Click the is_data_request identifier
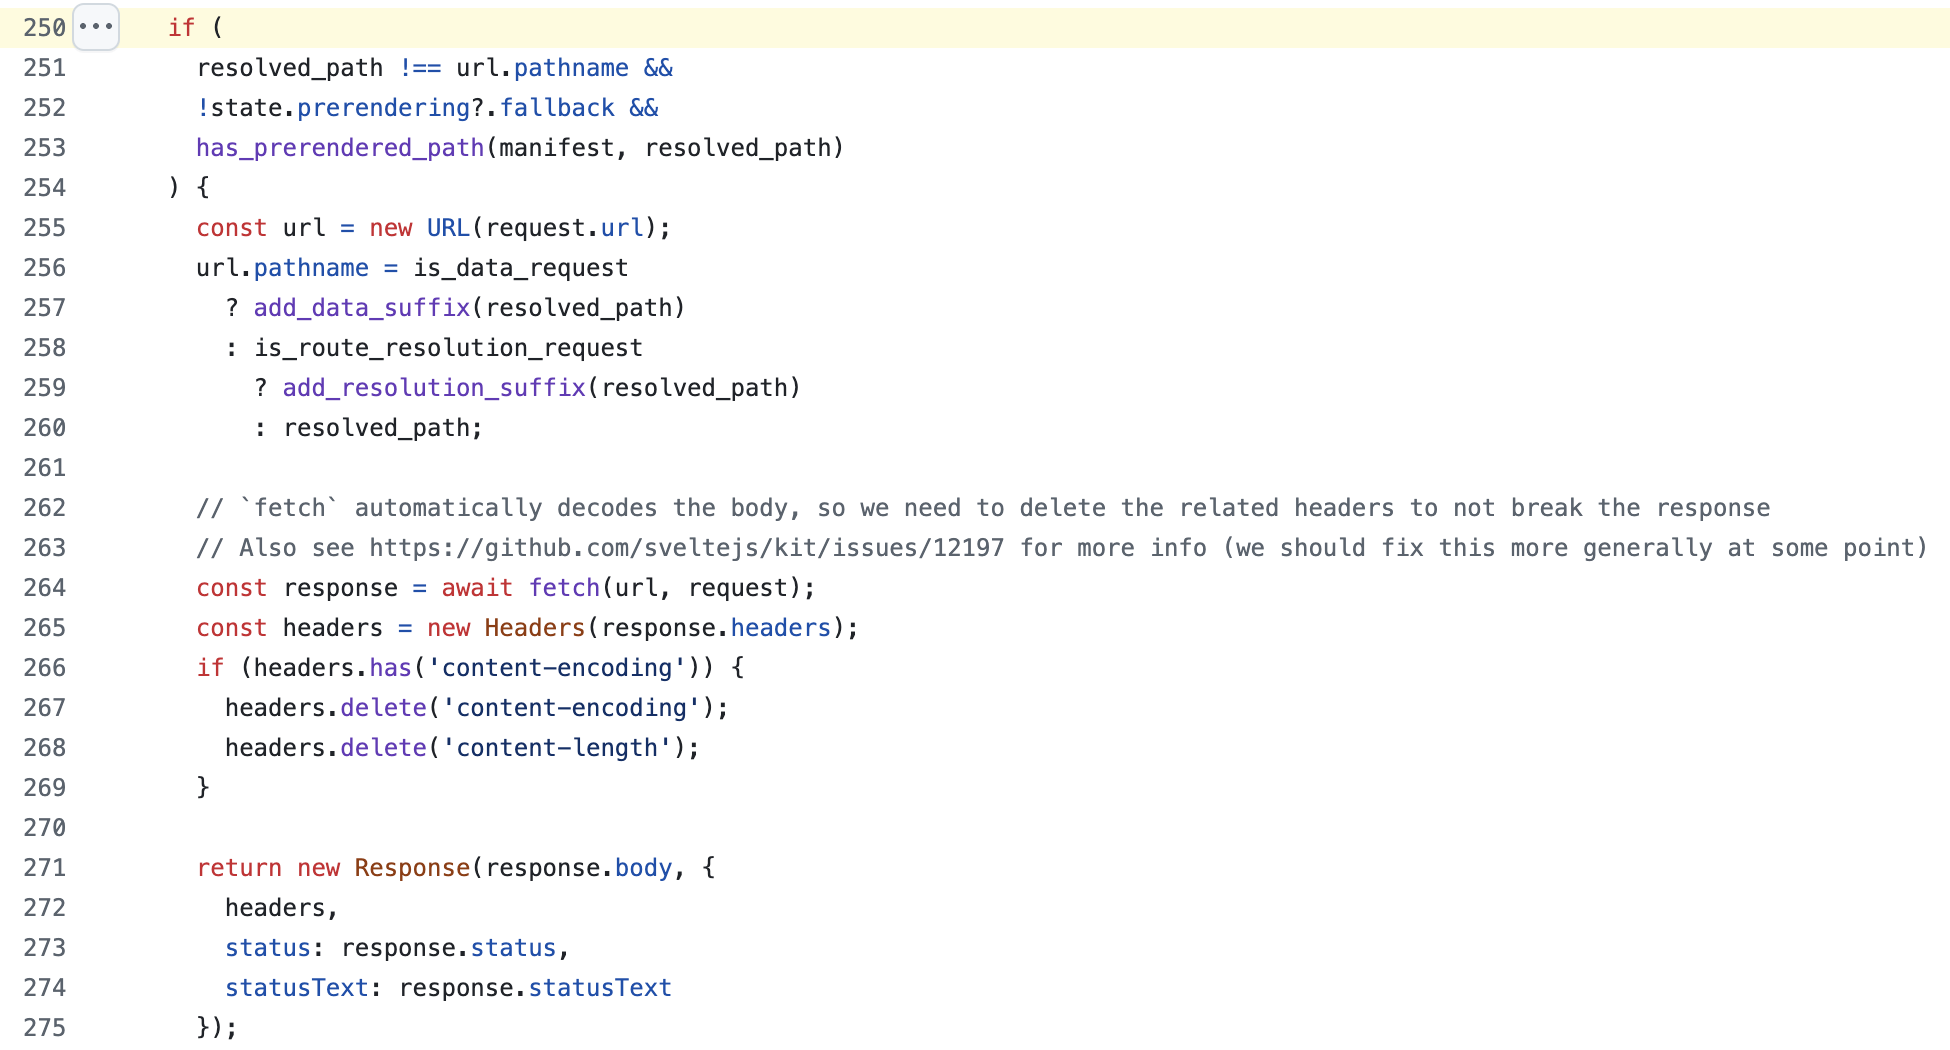Viewport: 1950px width, 1050px height. click(x=520, y=268)
